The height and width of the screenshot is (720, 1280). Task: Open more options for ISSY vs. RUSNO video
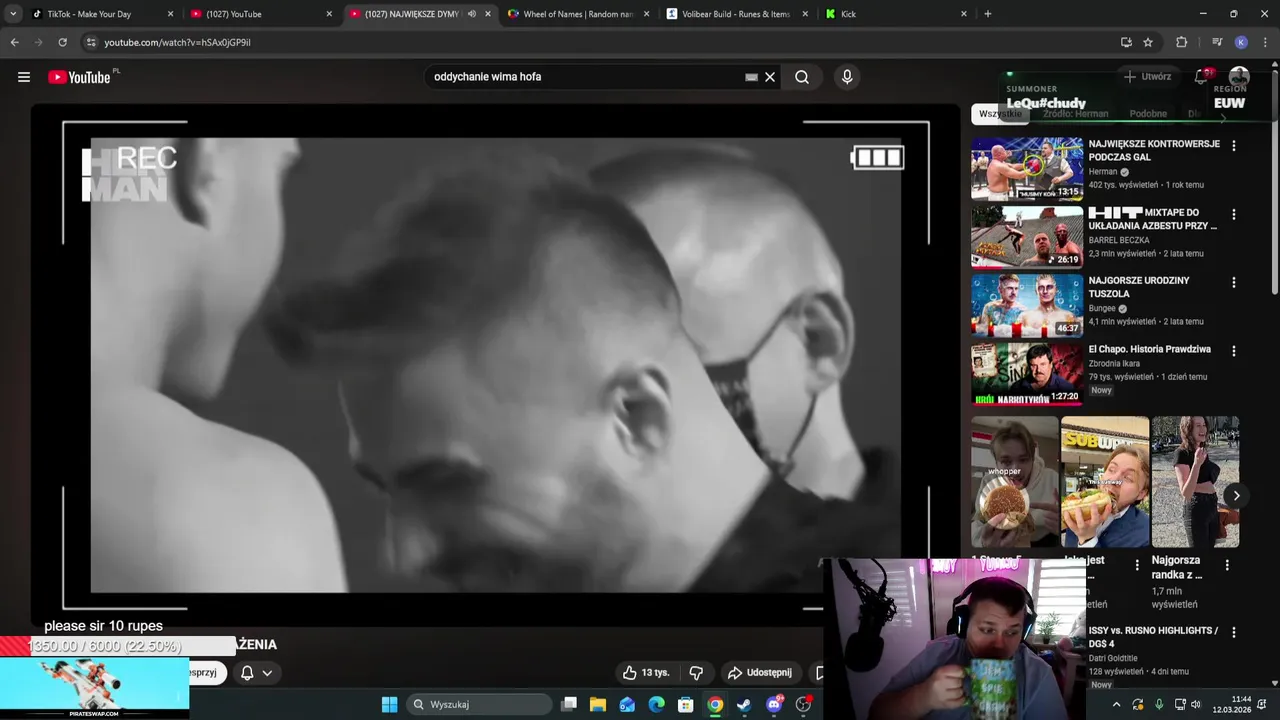(x=1233, y=633)
